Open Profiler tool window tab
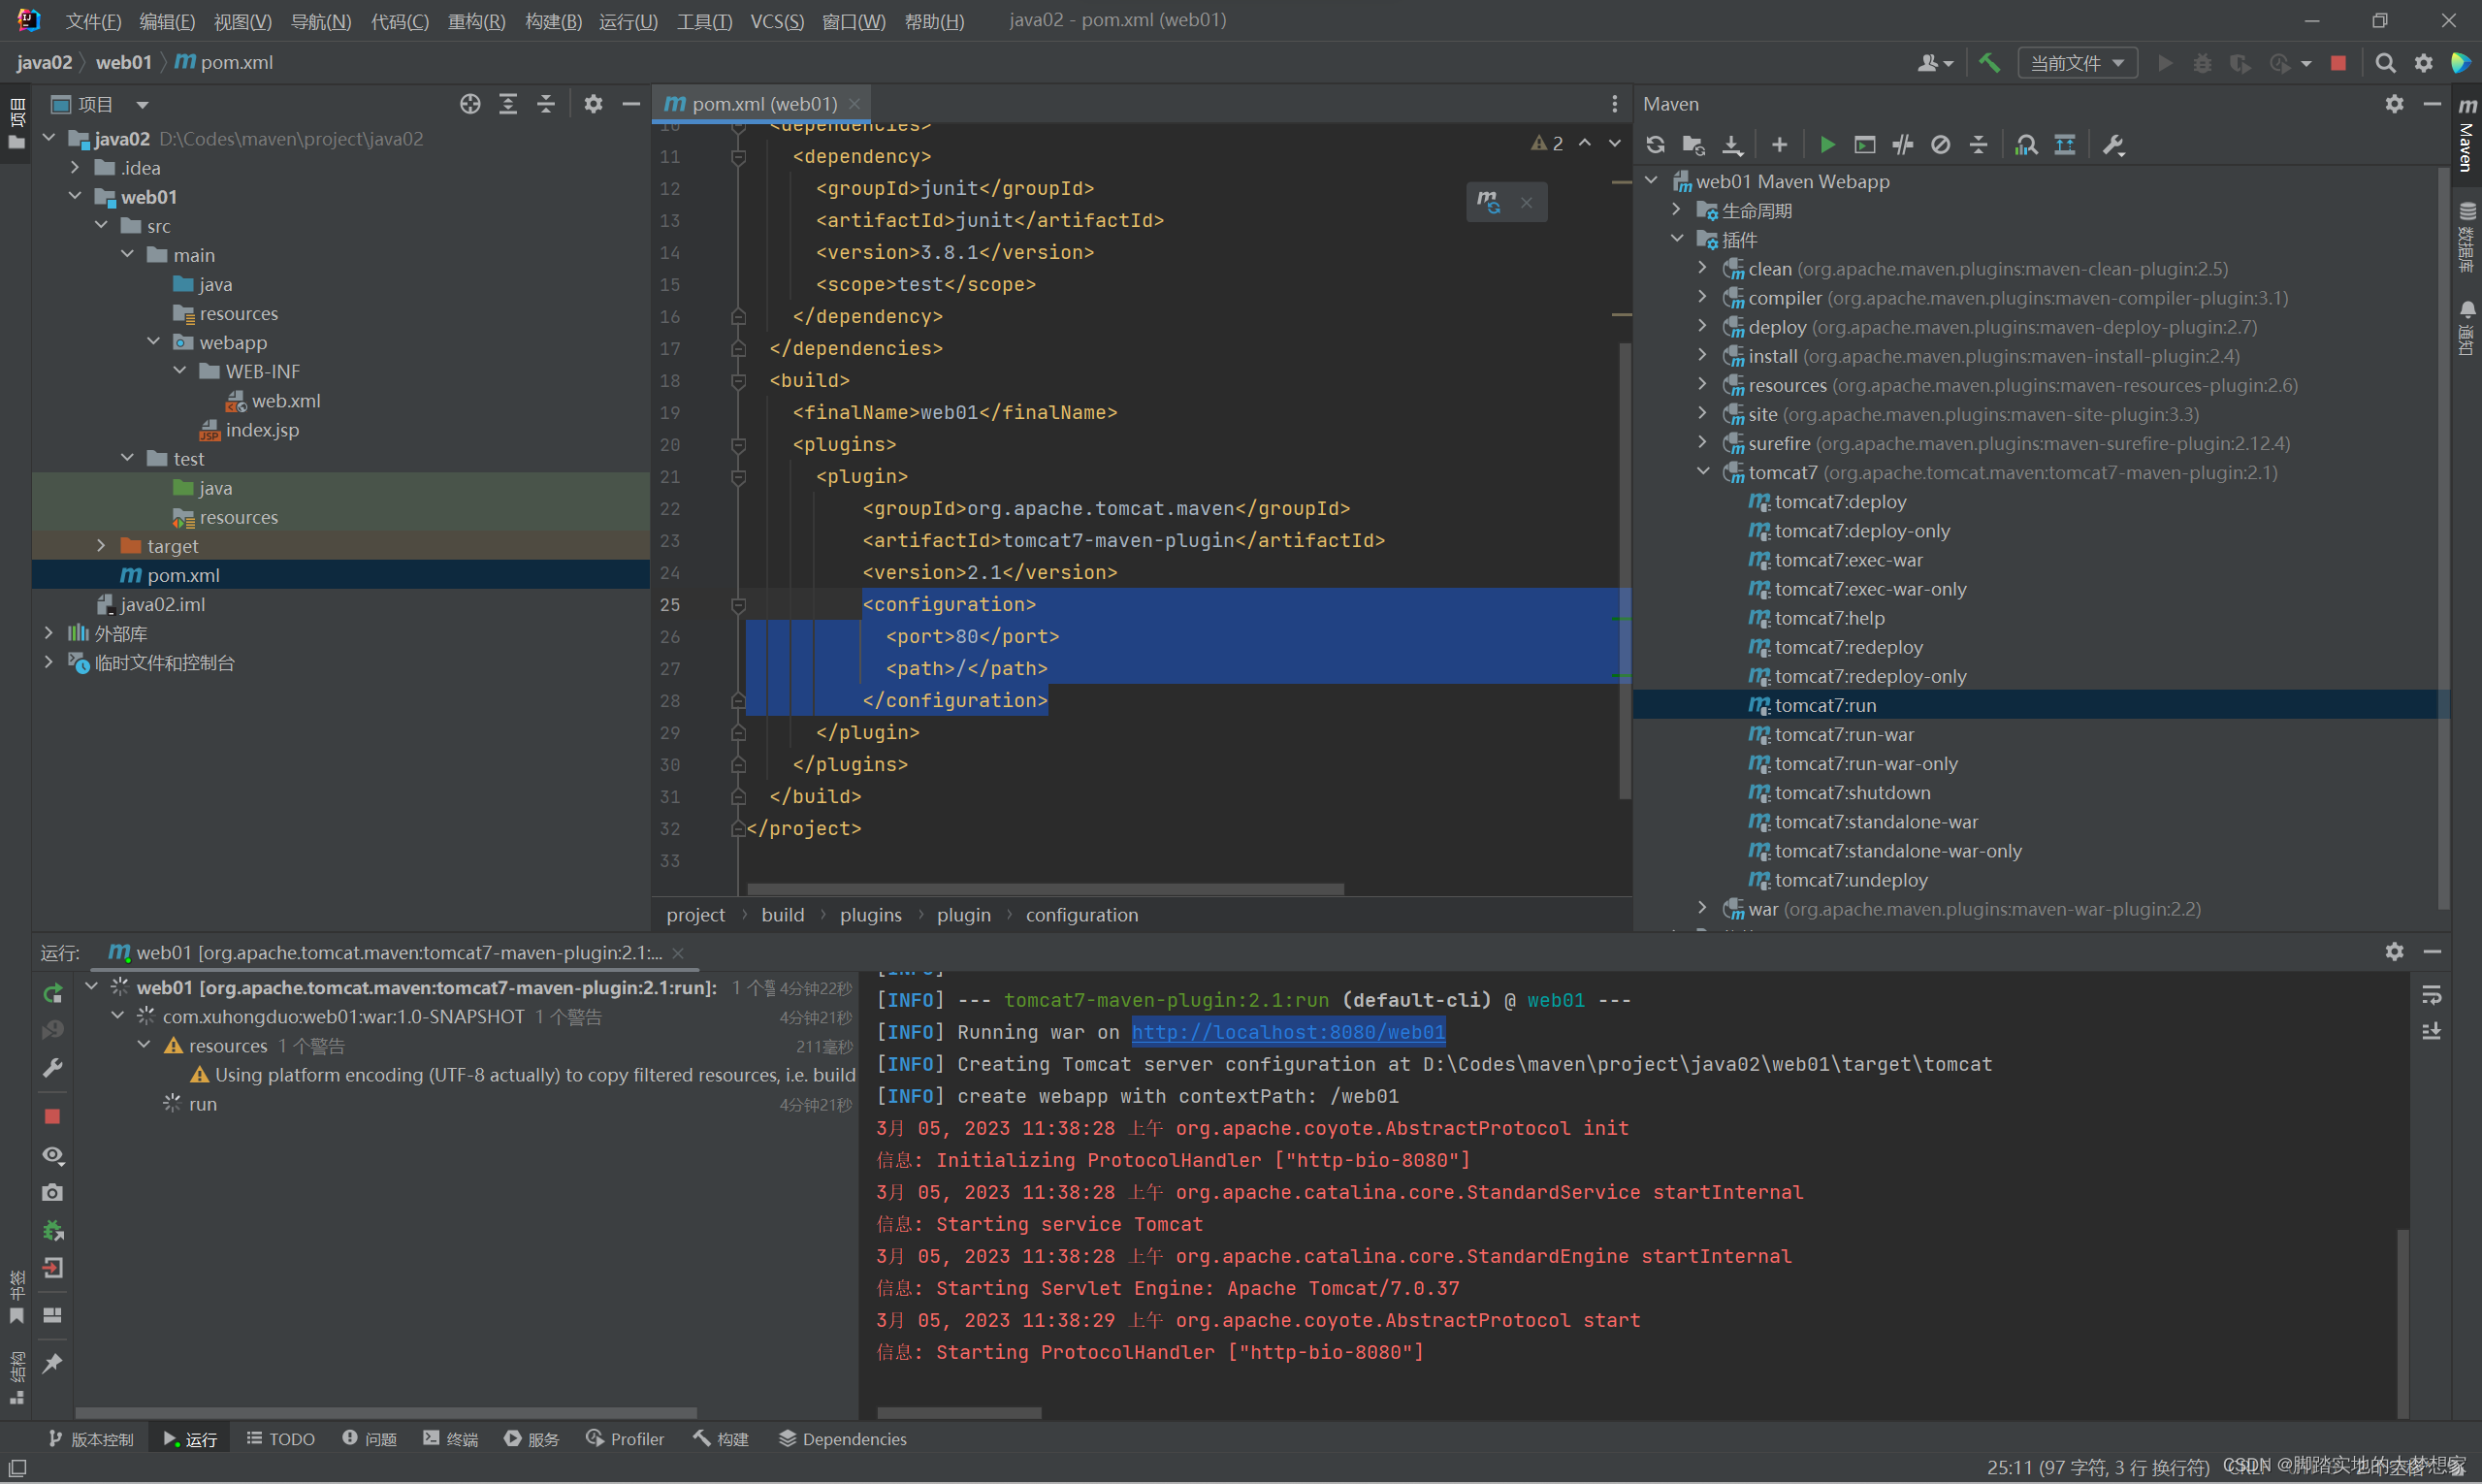Image resolution: width=2482 pixels, height=1484 pixels. pyautogui.click(x=625, y=1439)
